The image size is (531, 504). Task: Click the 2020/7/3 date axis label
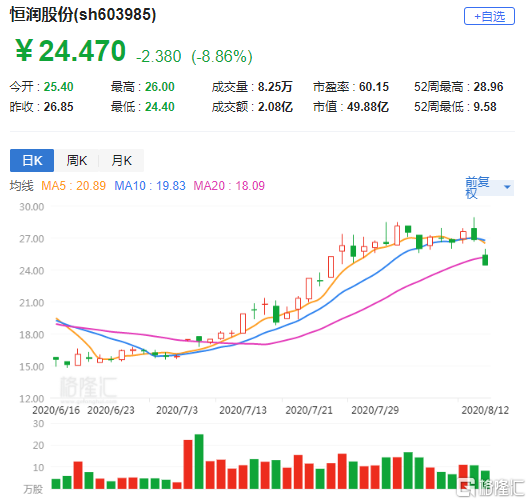point(177,410)
